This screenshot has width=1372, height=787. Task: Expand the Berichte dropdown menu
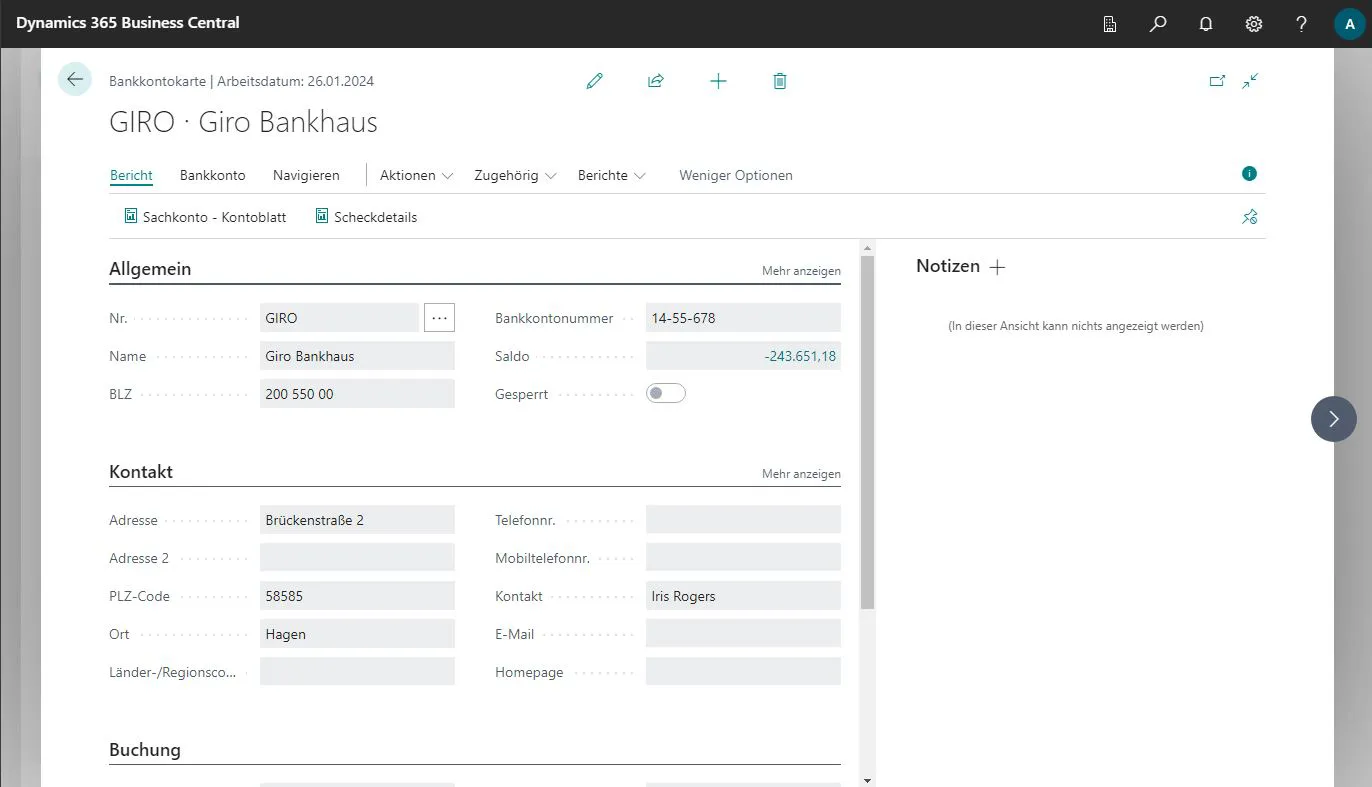(612, 175)
